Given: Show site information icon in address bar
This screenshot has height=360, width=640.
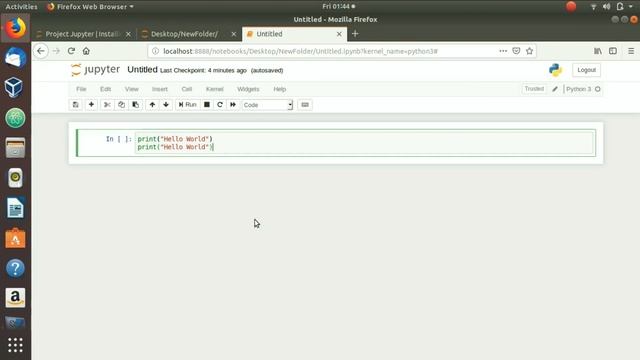Looking at the screenshot, I should (155, 51).
